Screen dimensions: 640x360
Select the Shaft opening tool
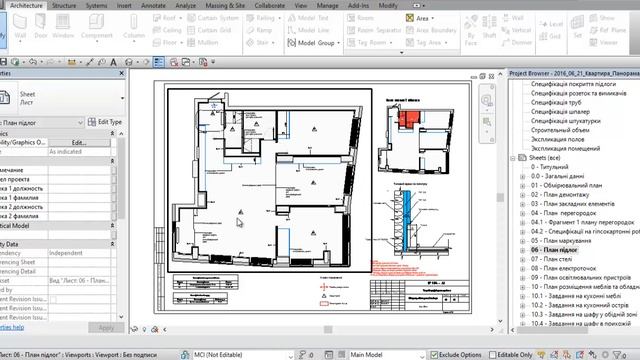click(x=489, y=27)
